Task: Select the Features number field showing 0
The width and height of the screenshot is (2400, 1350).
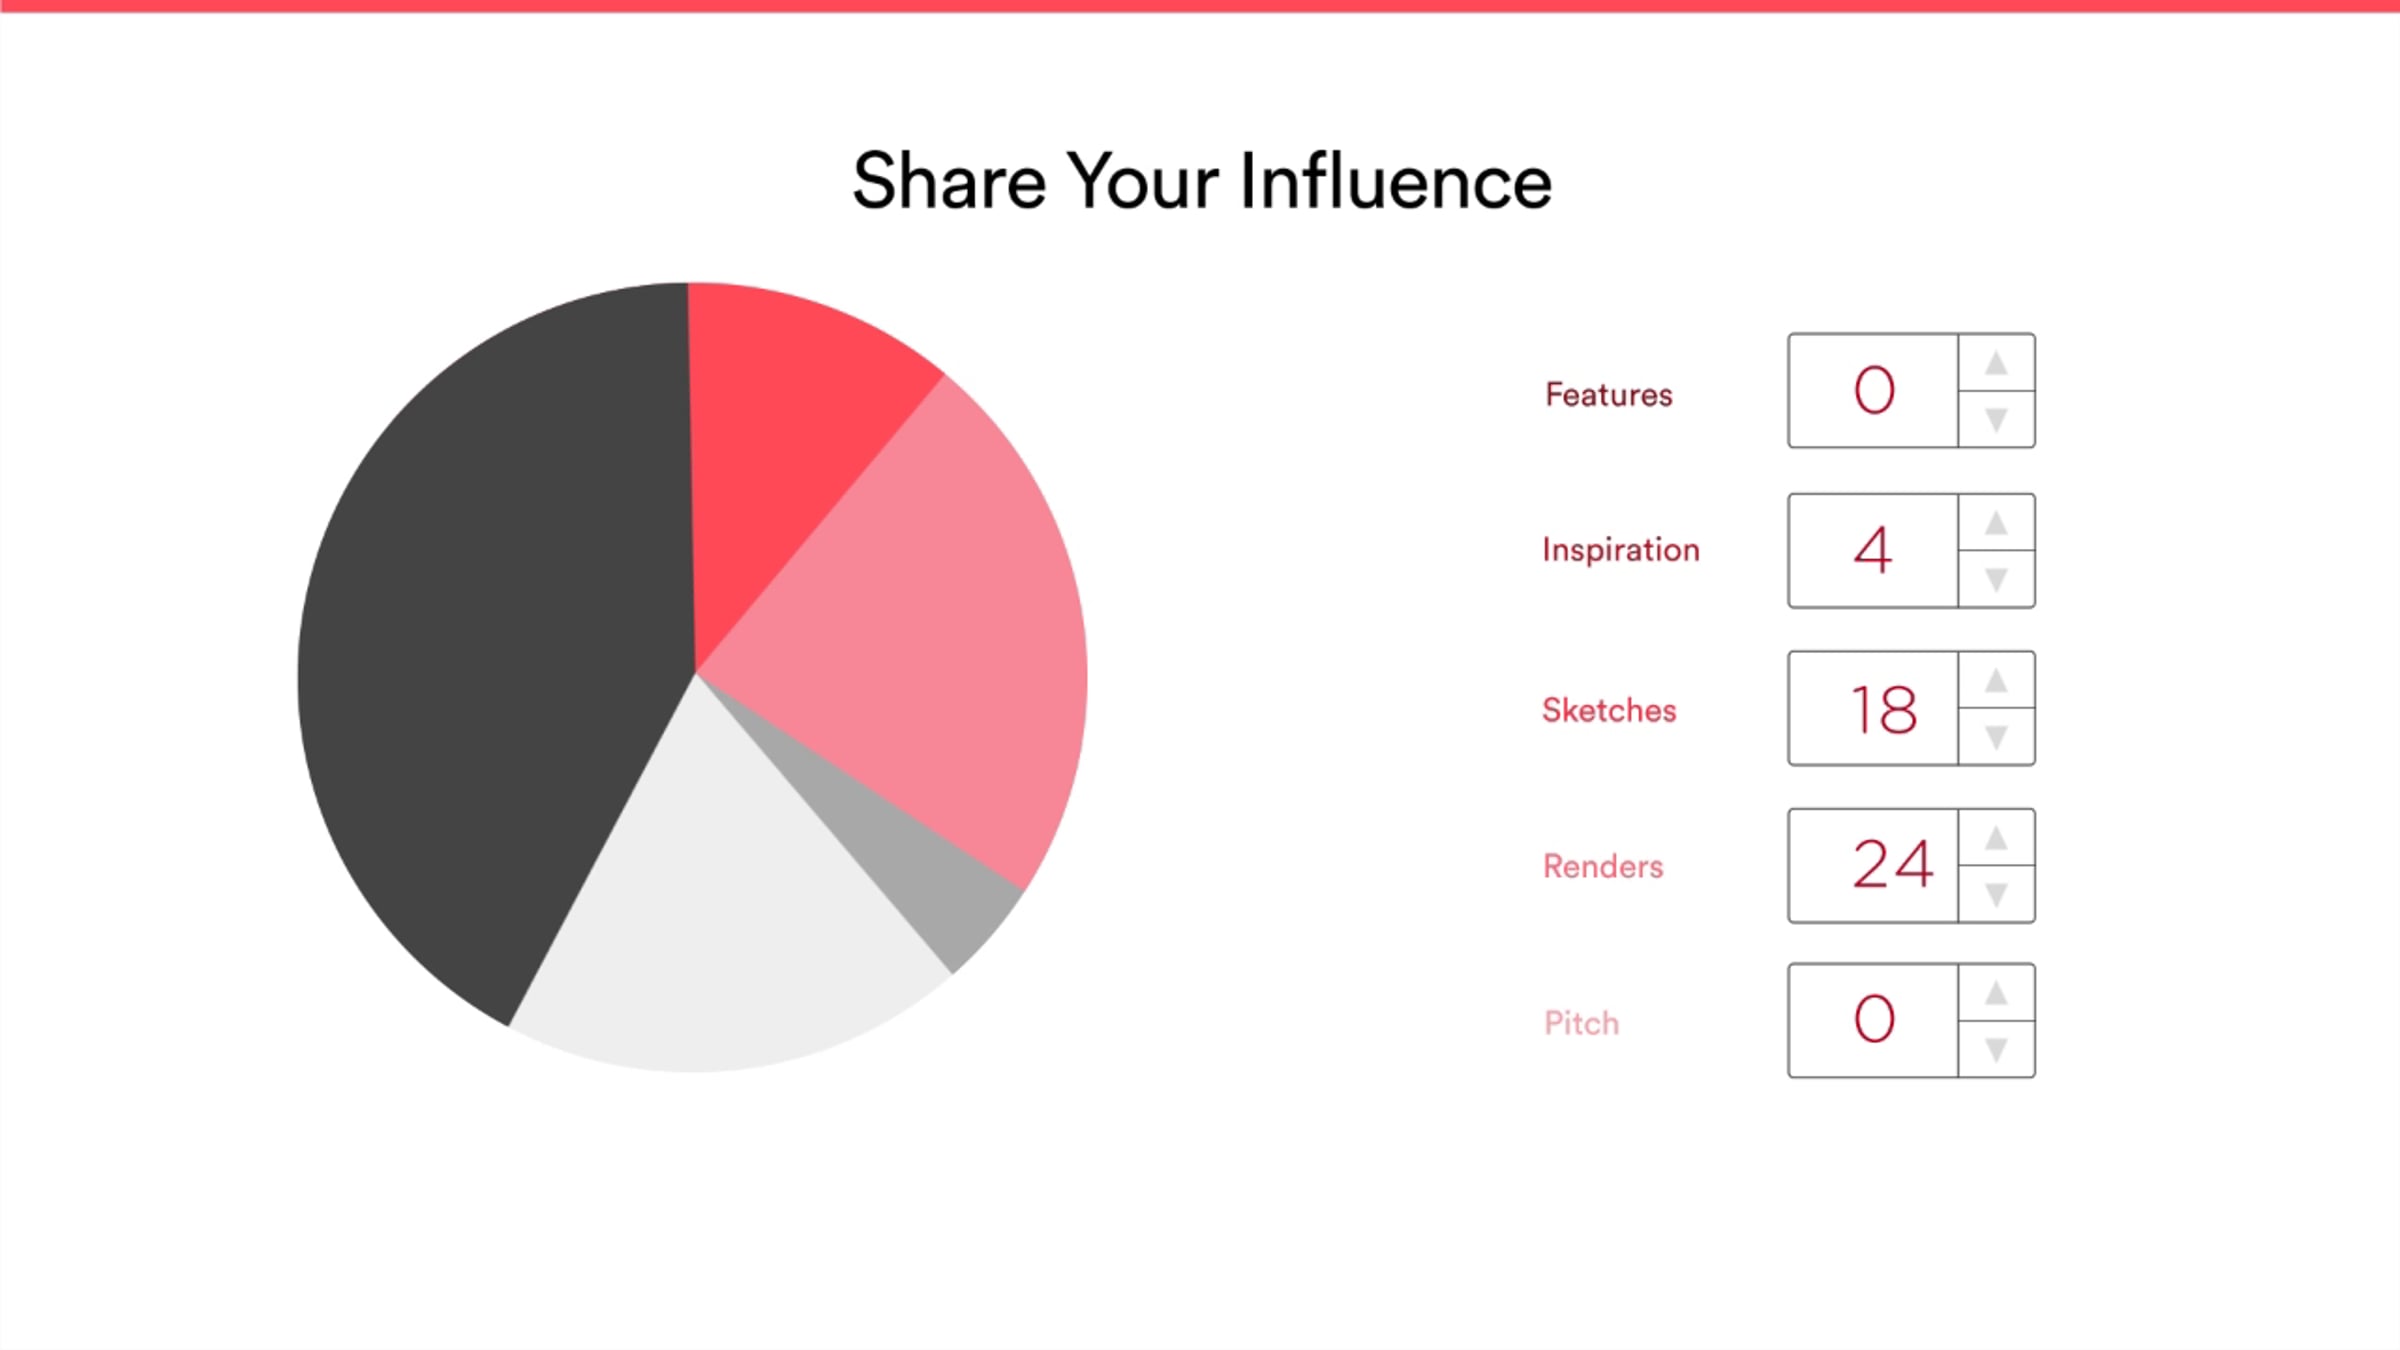Action: (x=1873, y=391)
